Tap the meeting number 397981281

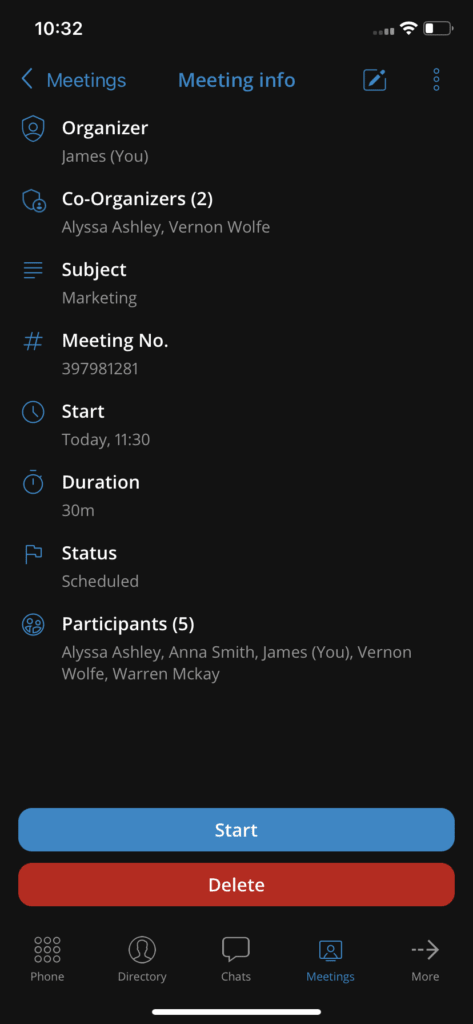(x=100, y=368)
